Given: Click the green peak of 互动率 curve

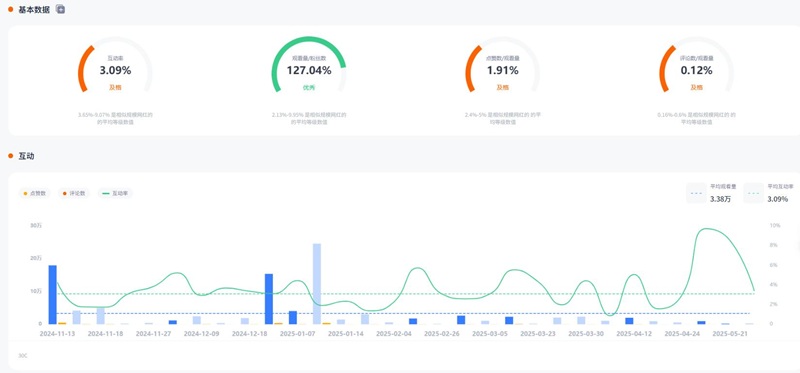Looking at the screenshot, I should coord(707,229).
